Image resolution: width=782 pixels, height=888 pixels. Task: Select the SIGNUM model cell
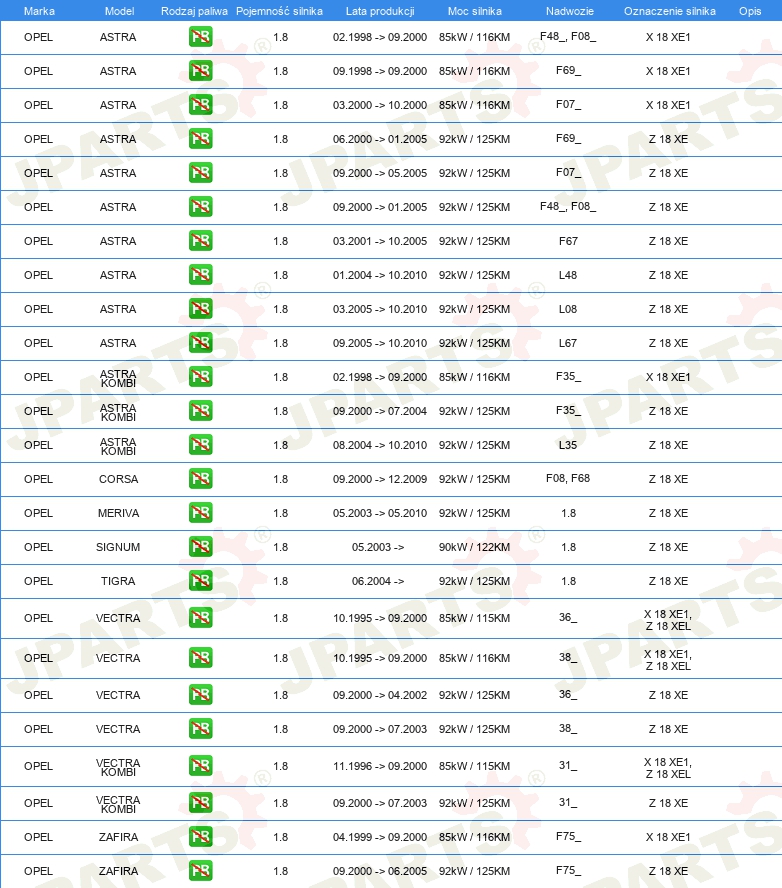(x=118, y=547)
